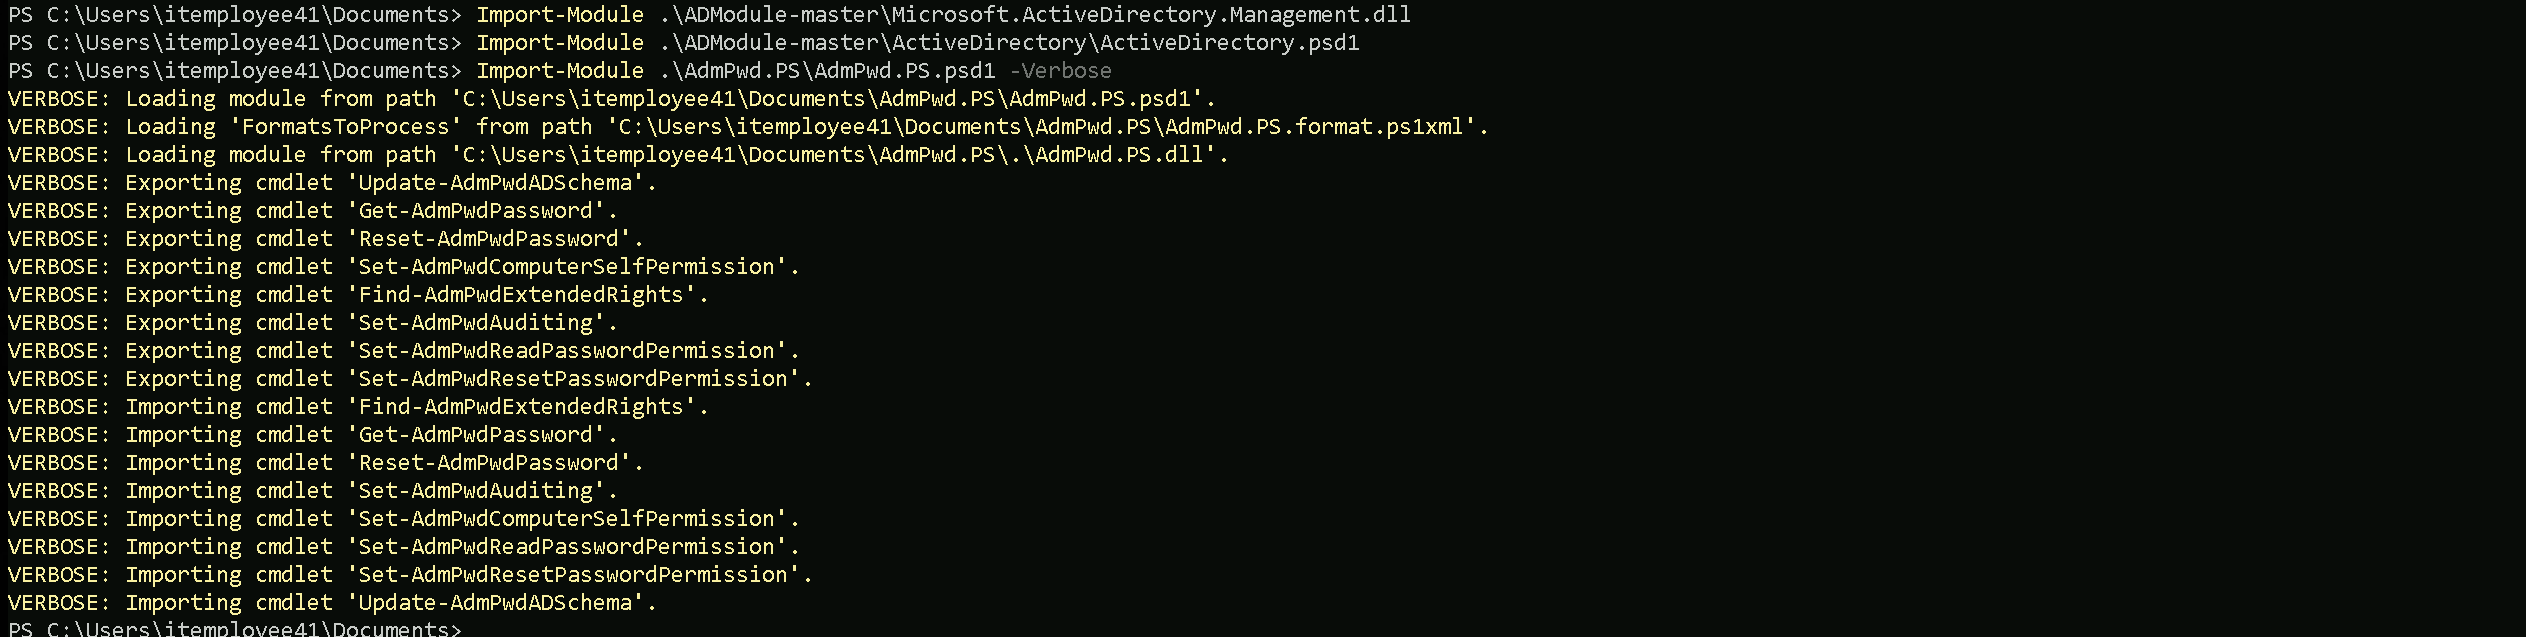Click the AdmPwd.PS.format.ps1xml path text
The image size is (2526, 637).
click(1048, 127)
